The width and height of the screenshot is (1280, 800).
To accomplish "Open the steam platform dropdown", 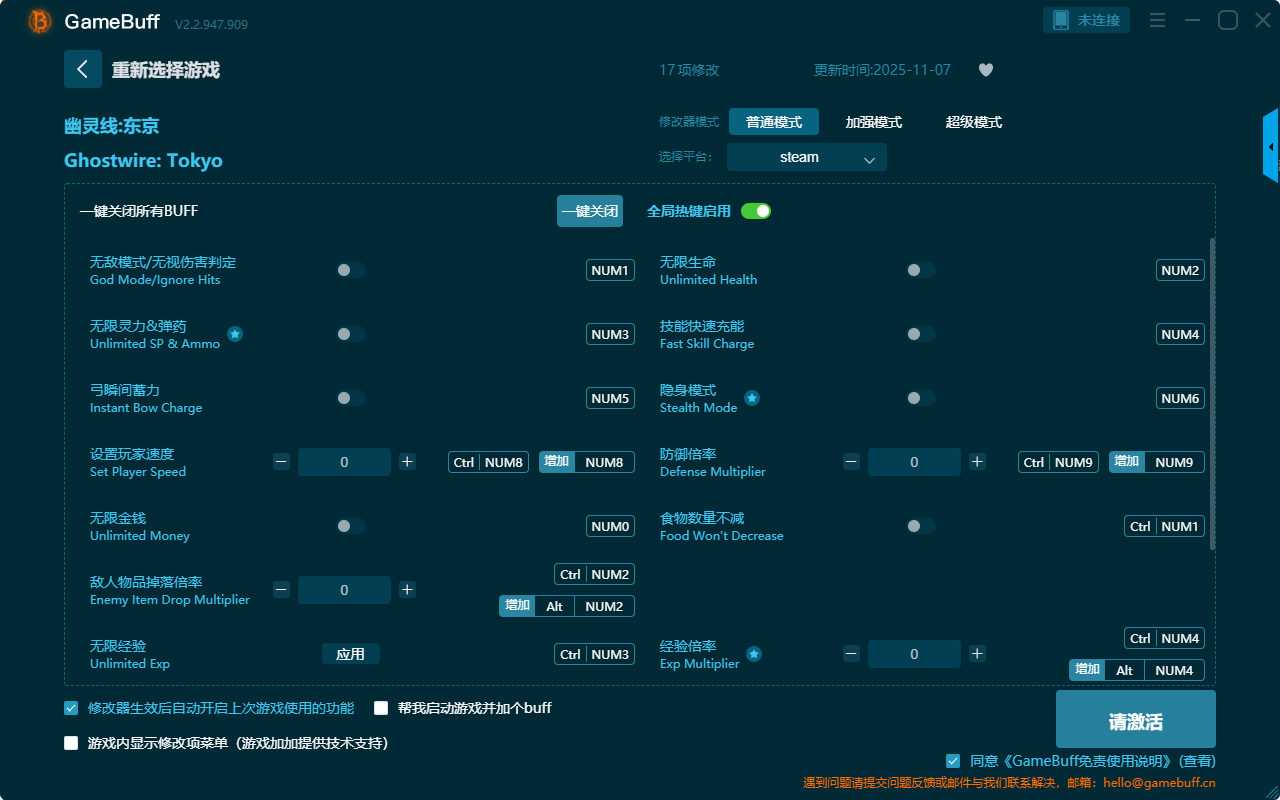I will (x=806, y=157).
